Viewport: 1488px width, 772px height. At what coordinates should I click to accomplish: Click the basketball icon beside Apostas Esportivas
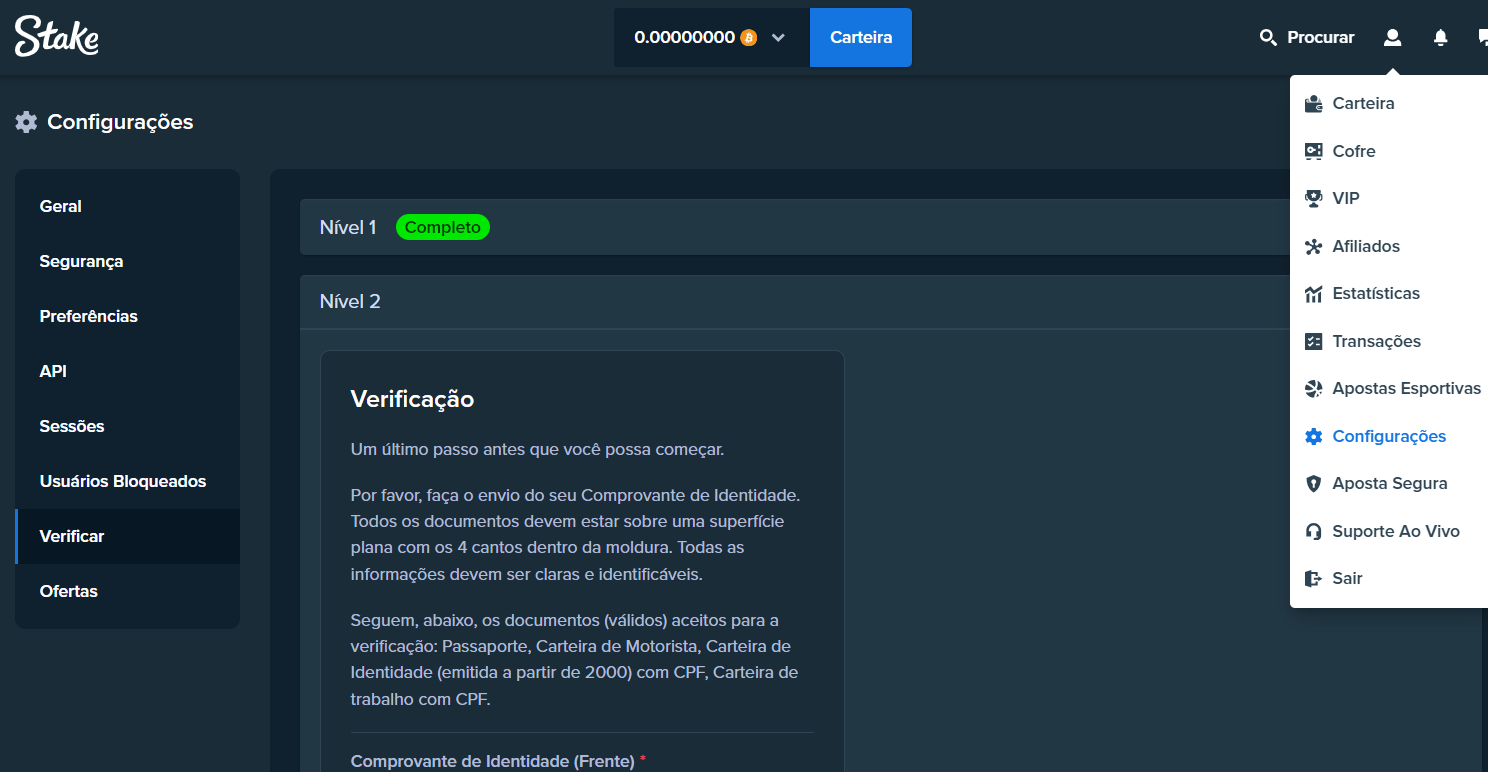point(1314,388)
